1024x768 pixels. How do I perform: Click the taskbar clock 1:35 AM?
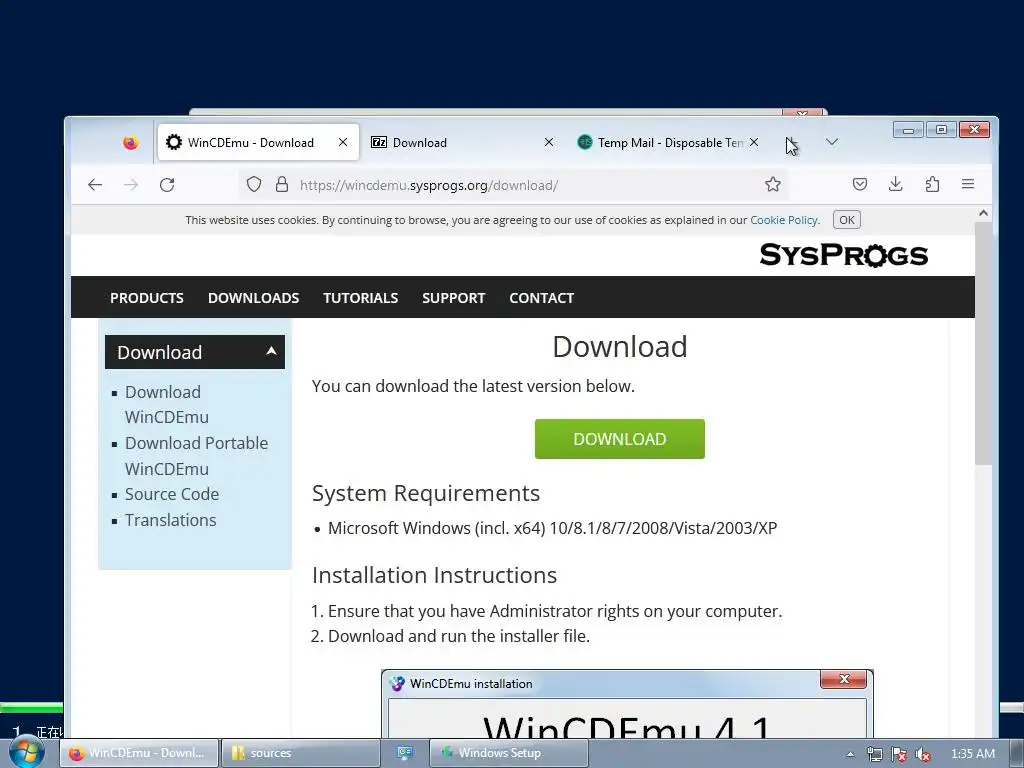coord(972,754)
